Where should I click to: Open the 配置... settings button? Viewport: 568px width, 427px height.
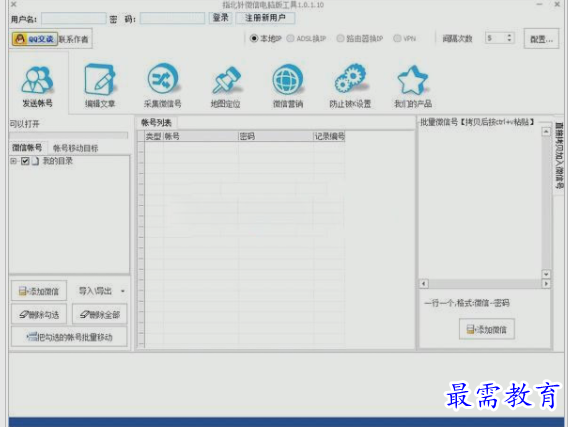point(541,39)
